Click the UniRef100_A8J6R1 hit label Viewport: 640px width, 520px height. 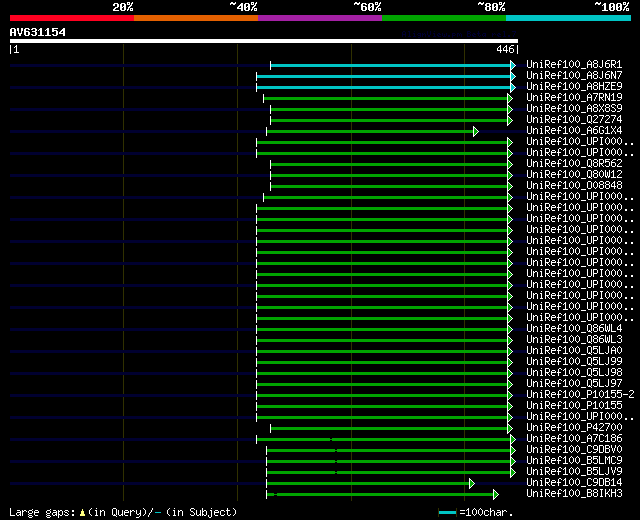pyautogui.click(x=574, y=64)
